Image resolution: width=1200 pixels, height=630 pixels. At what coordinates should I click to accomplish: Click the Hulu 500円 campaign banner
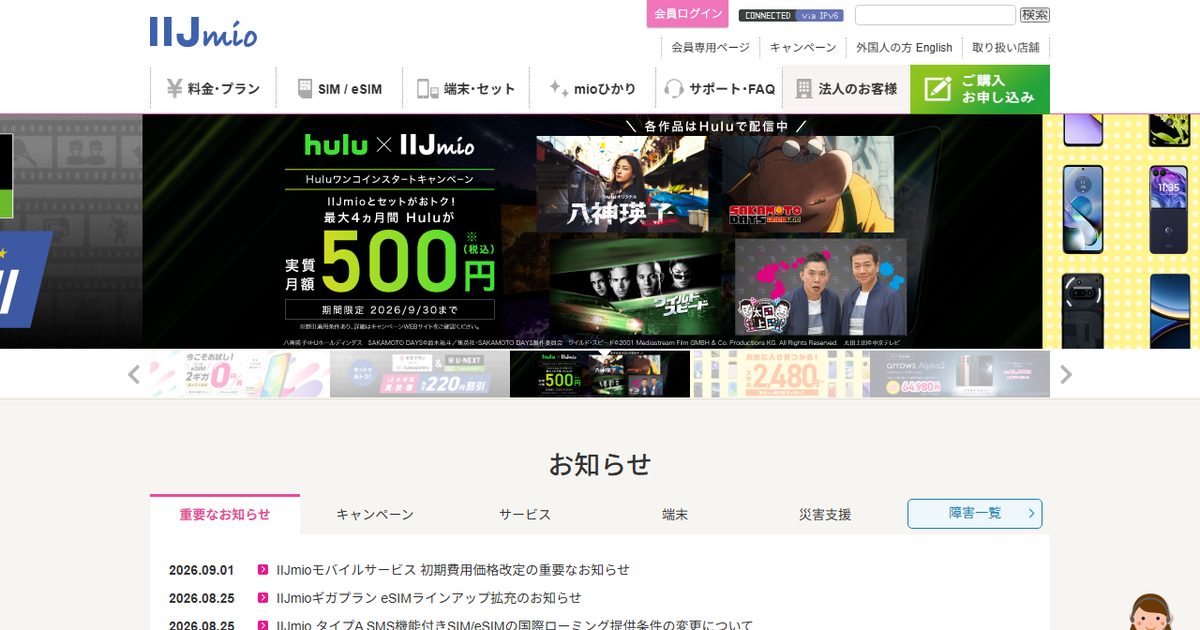(x=592, y=231)
